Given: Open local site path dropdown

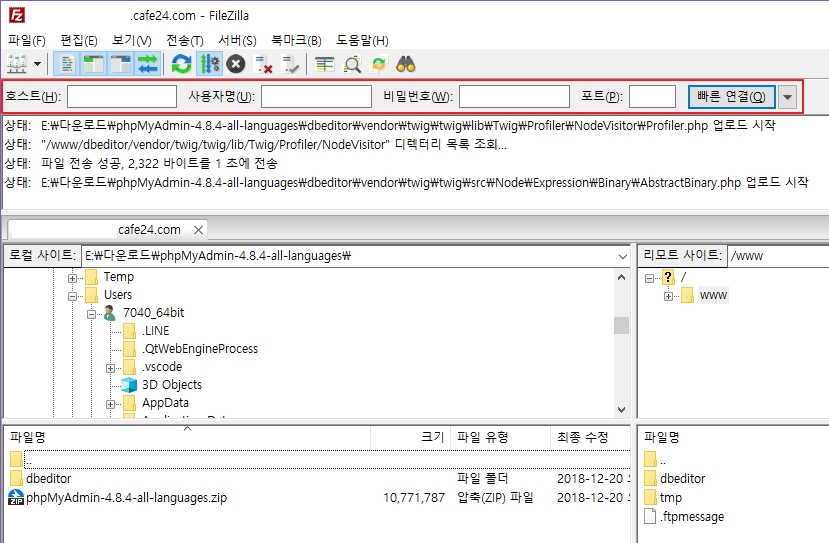Looking at the screenshot, I should [x=622, y=256].
